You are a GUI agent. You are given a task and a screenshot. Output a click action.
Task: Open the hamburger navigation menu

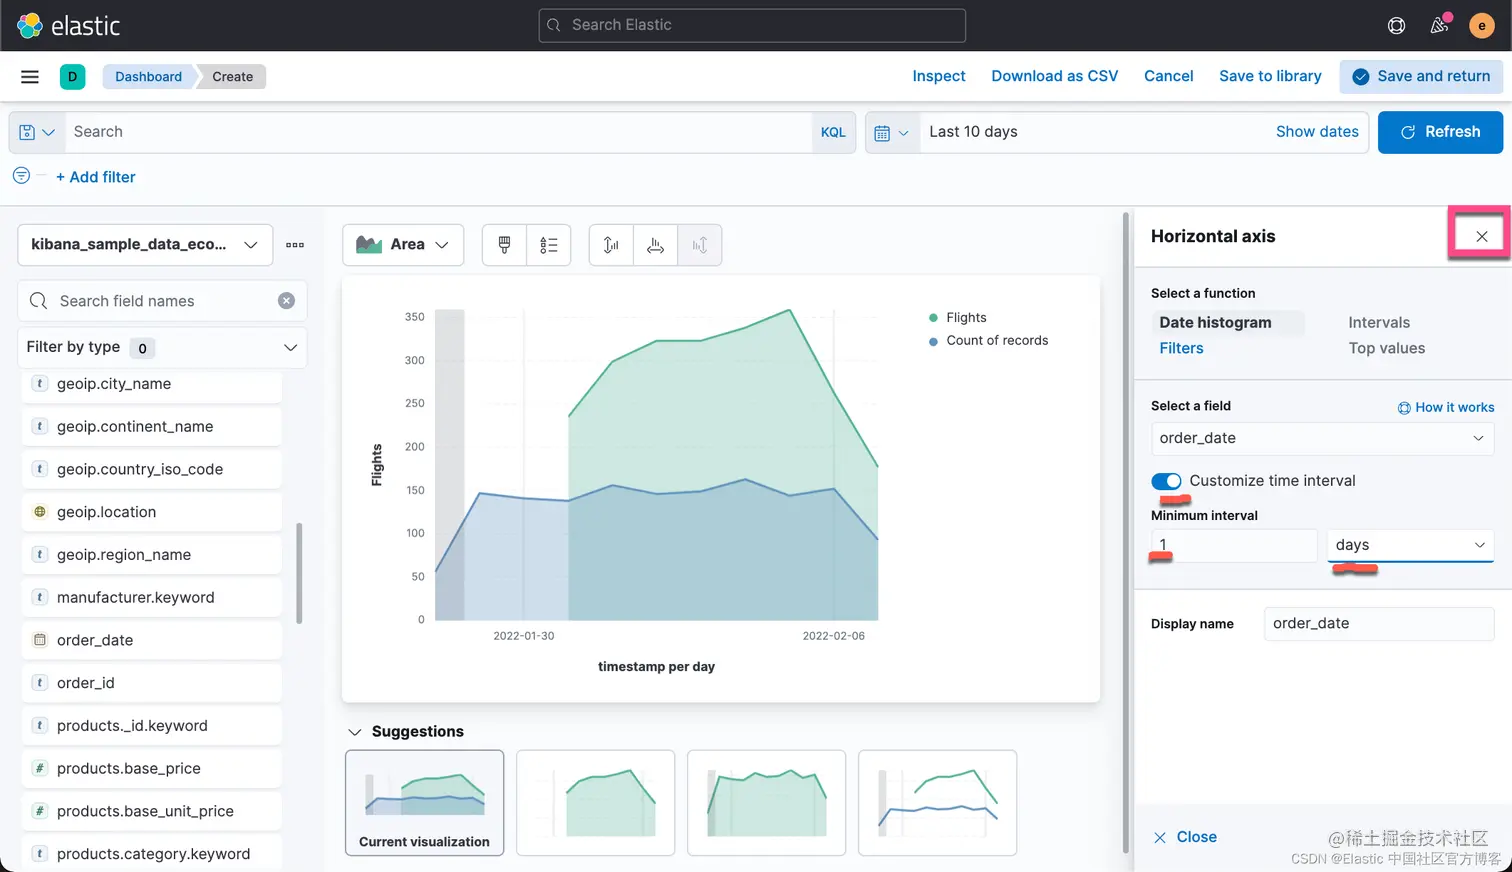(30, 77)
